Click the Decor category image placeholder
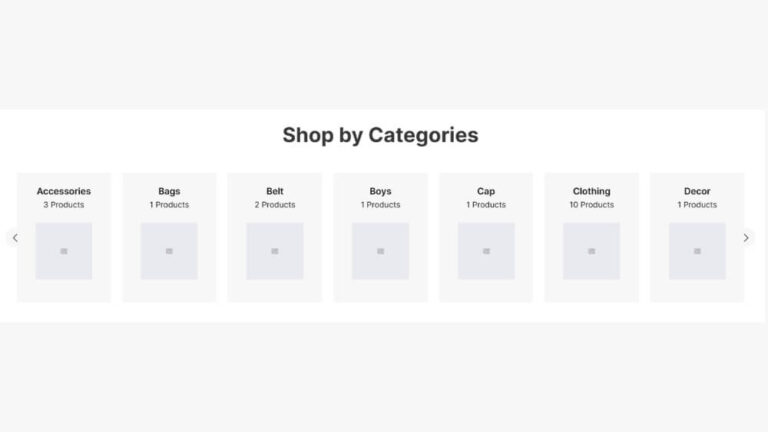The image size is (768, 432). click(x=697, y=251)
